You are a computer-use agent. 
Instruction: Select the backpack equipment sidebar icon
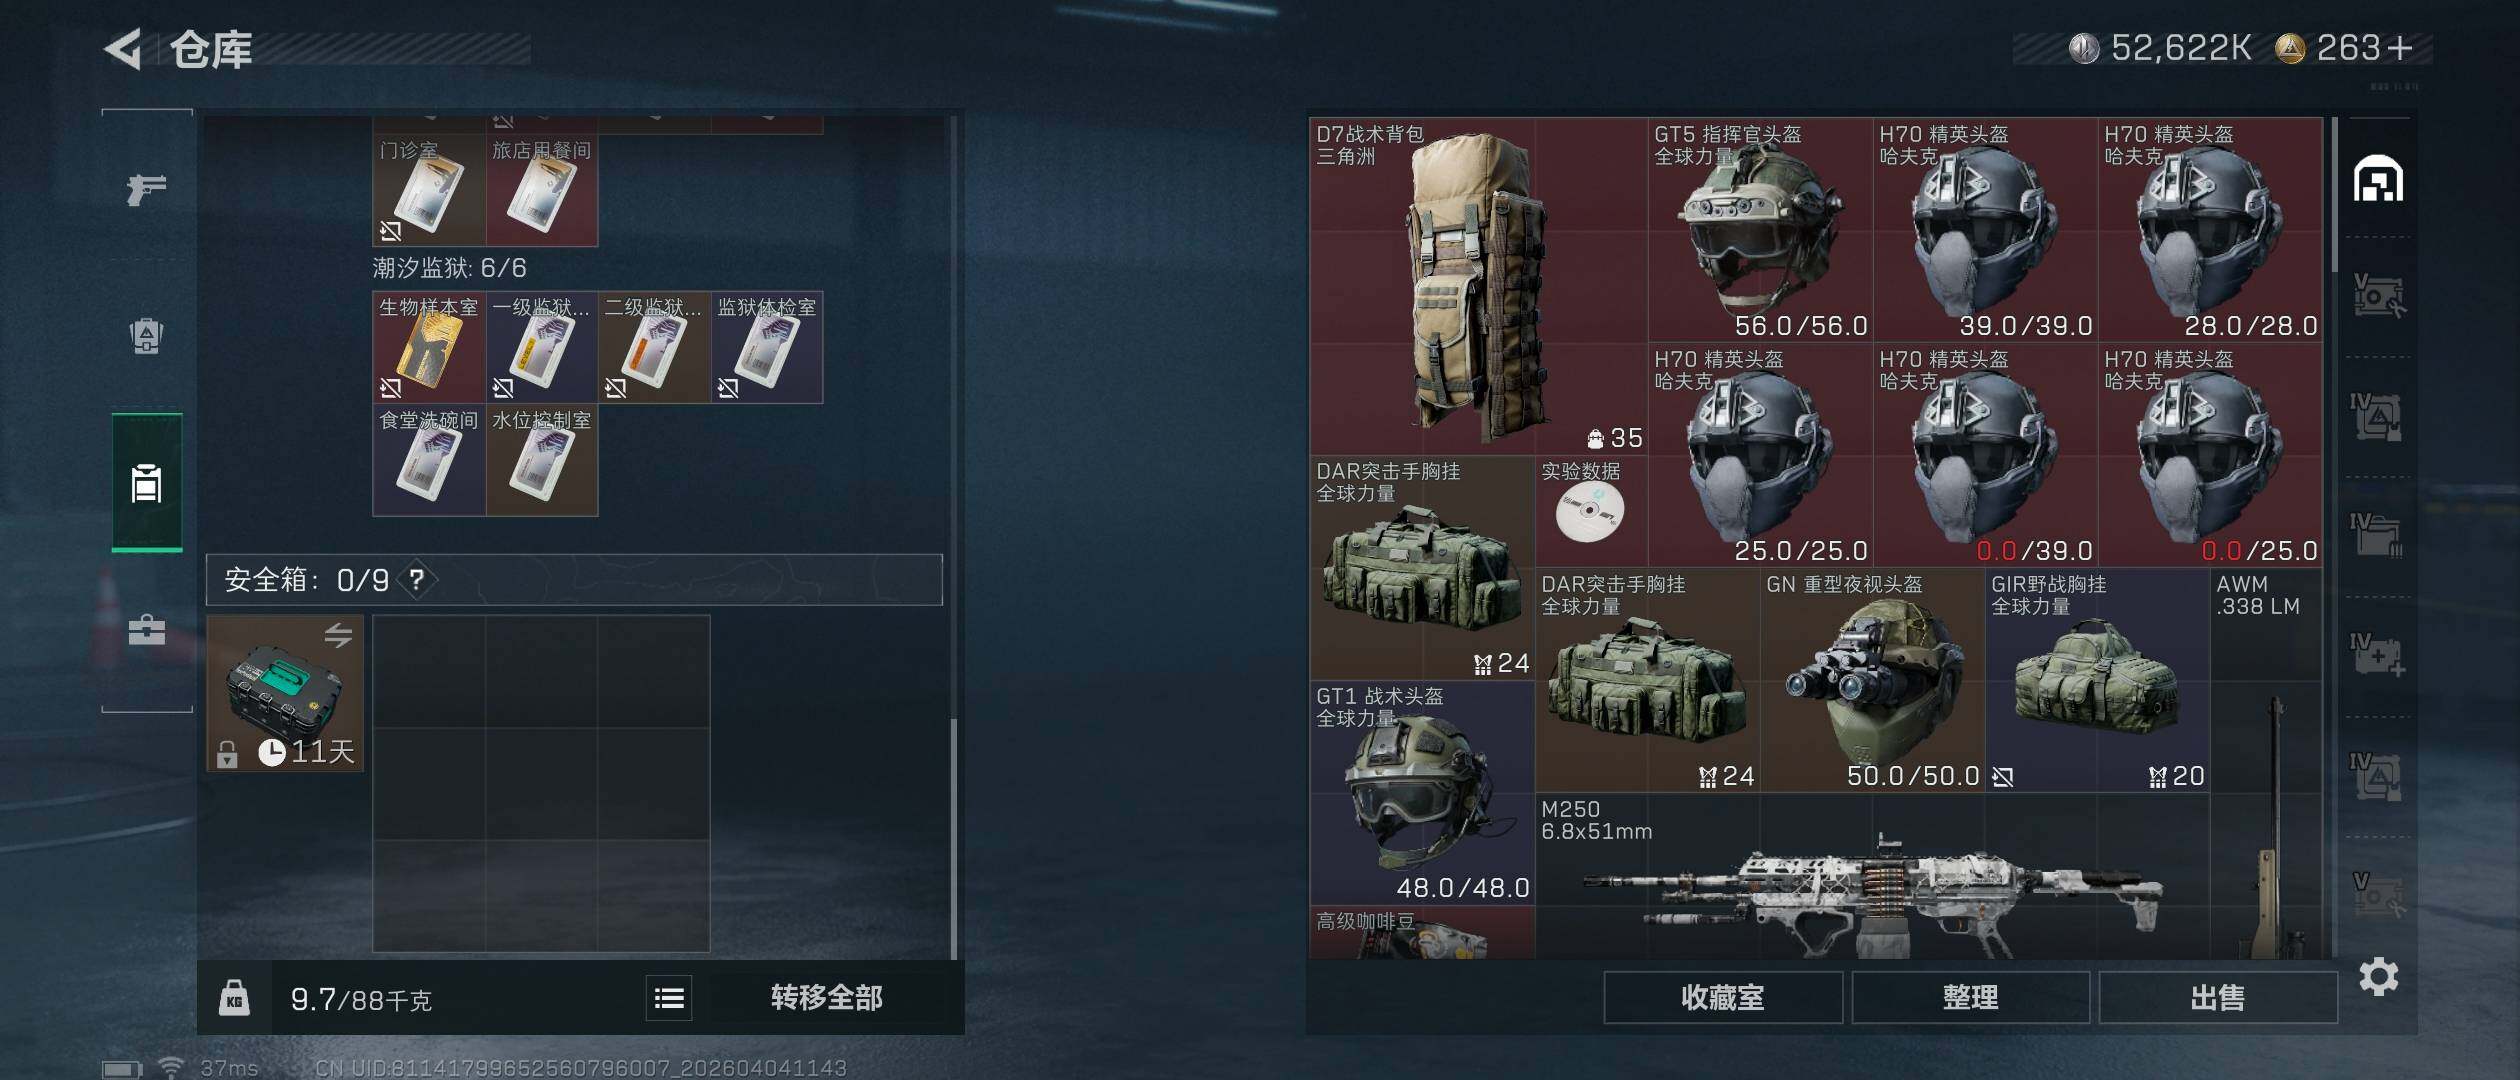click(146, 336)
